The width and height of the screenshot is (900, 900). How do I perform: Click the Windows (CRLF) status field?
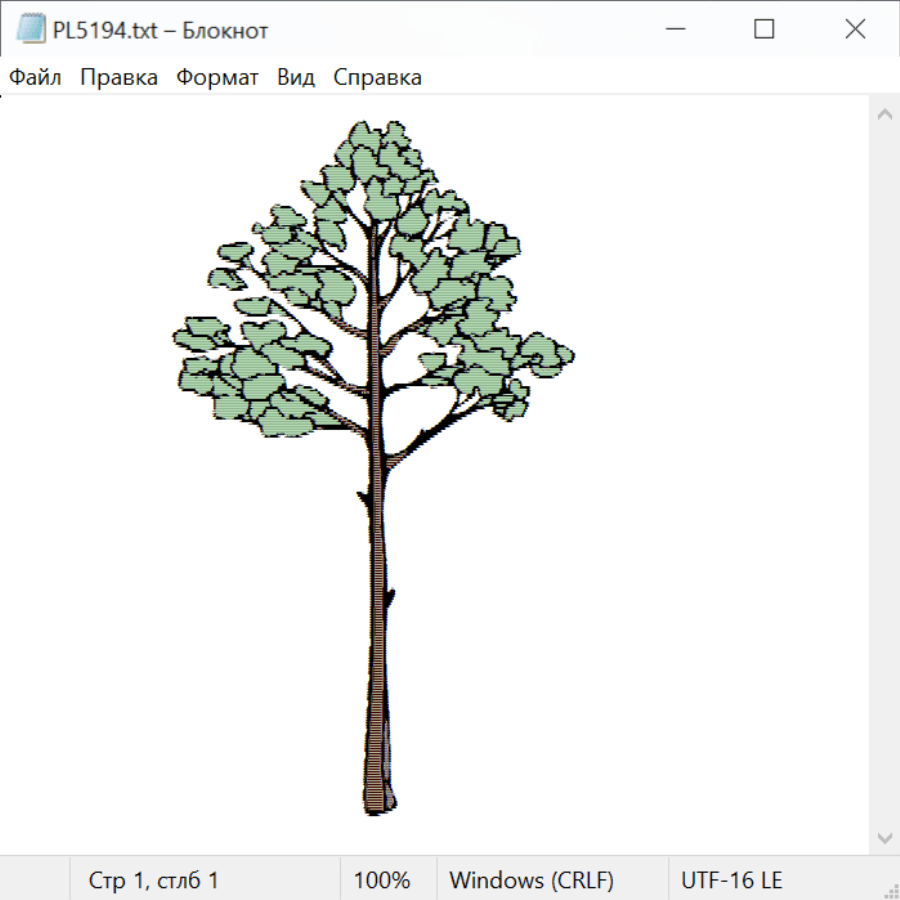[x=531, y=881]
